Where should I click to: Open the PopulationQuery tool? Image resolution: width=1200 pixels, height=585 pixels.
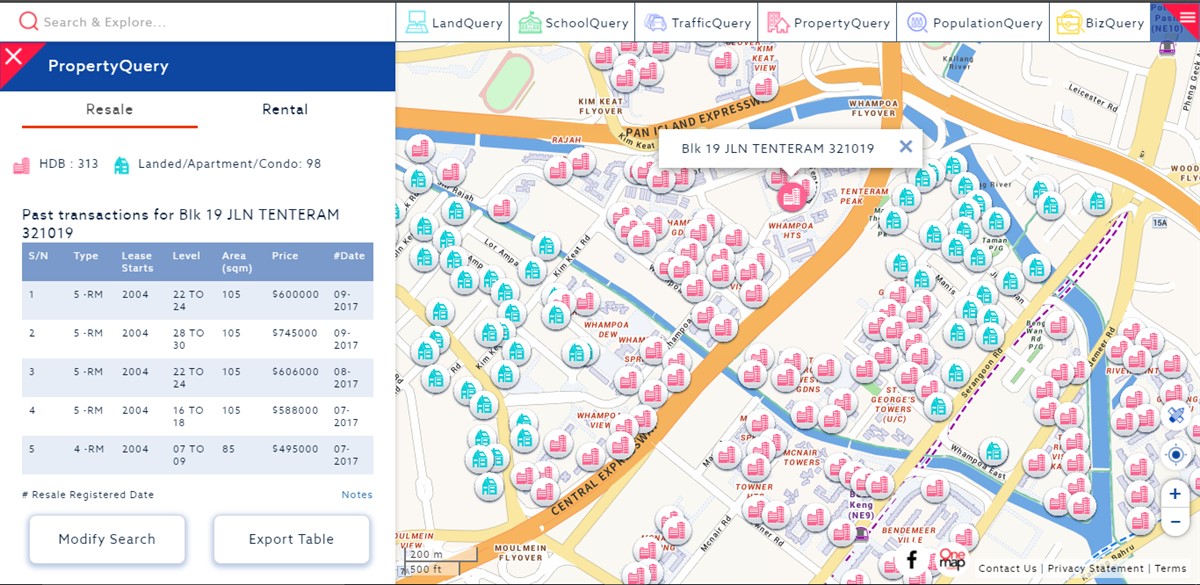click(974, 22)
